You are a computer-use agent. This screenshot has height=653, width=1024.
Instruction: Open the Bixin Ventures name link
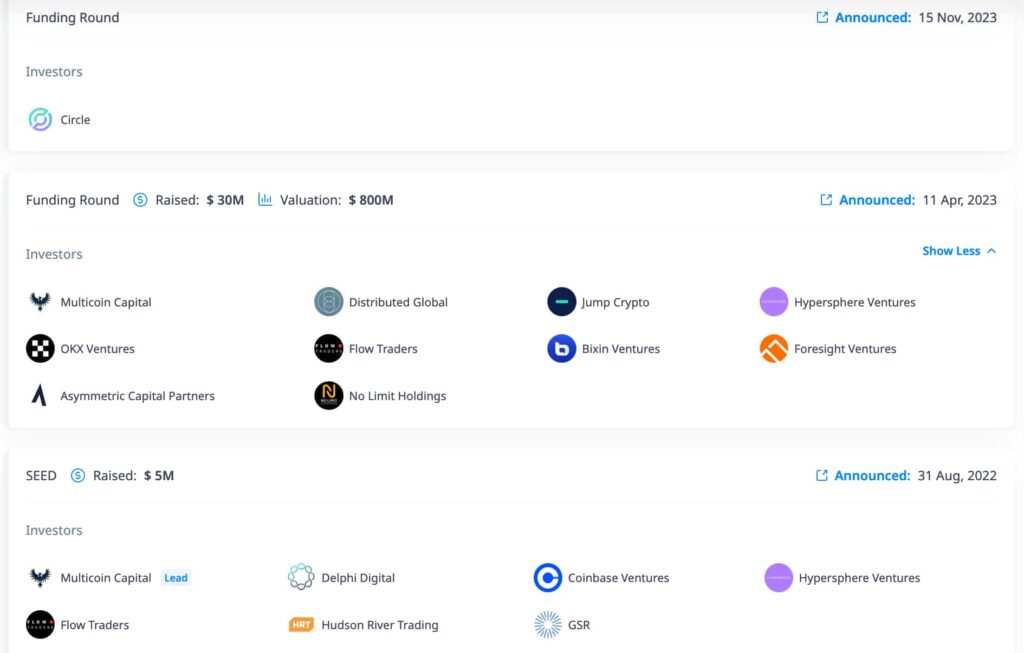click(621, 349)
